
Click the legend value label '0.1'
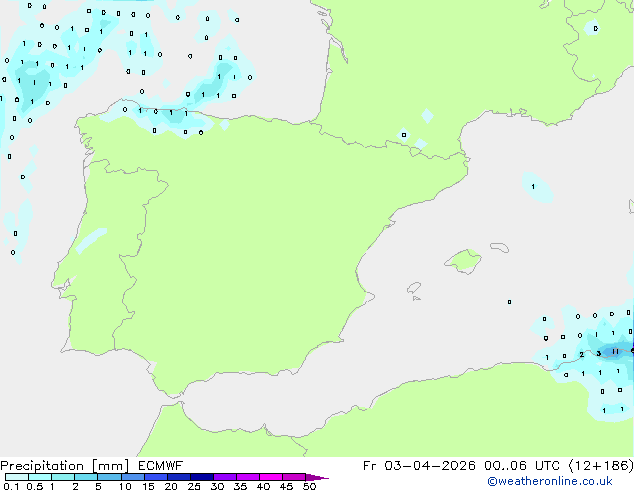click(x=11, y=486)
